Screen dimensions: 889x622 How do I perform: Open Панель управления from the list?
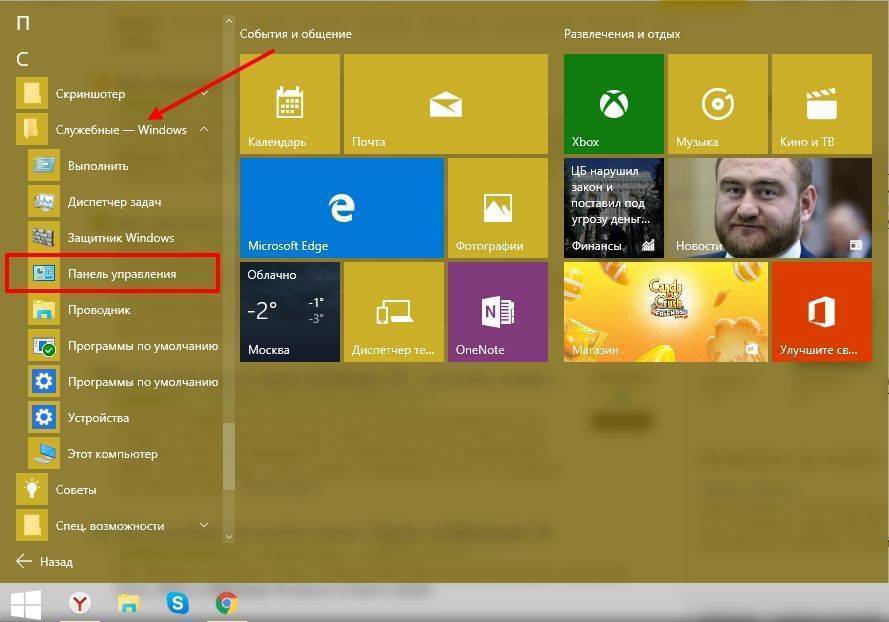pyautogui.click(x=121, y=274)
